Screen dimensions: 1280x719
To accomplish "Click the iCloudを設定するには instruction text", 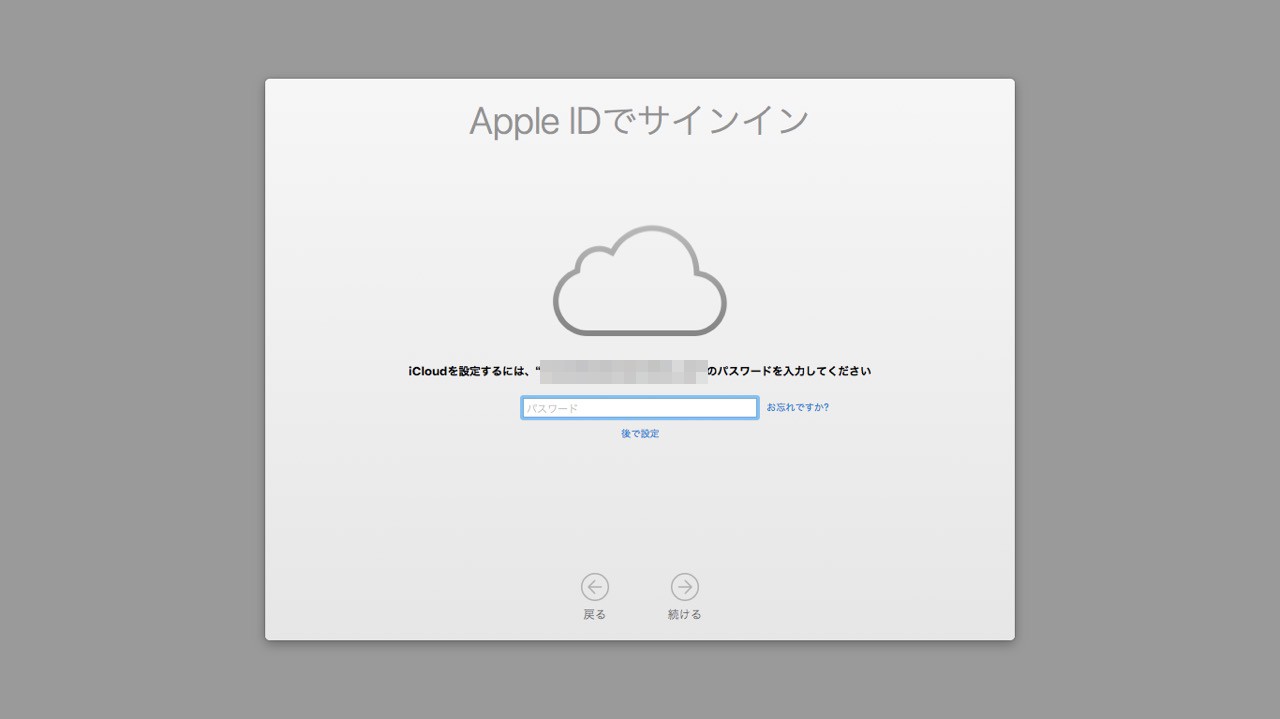I will point(640,371).
